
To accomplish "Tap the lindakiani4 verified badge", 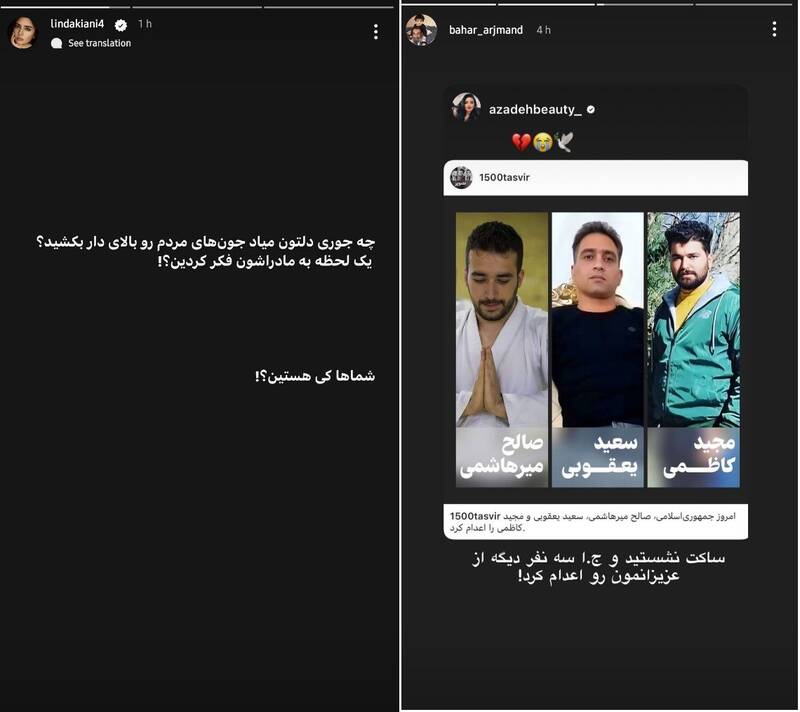I will click(121, 24).
